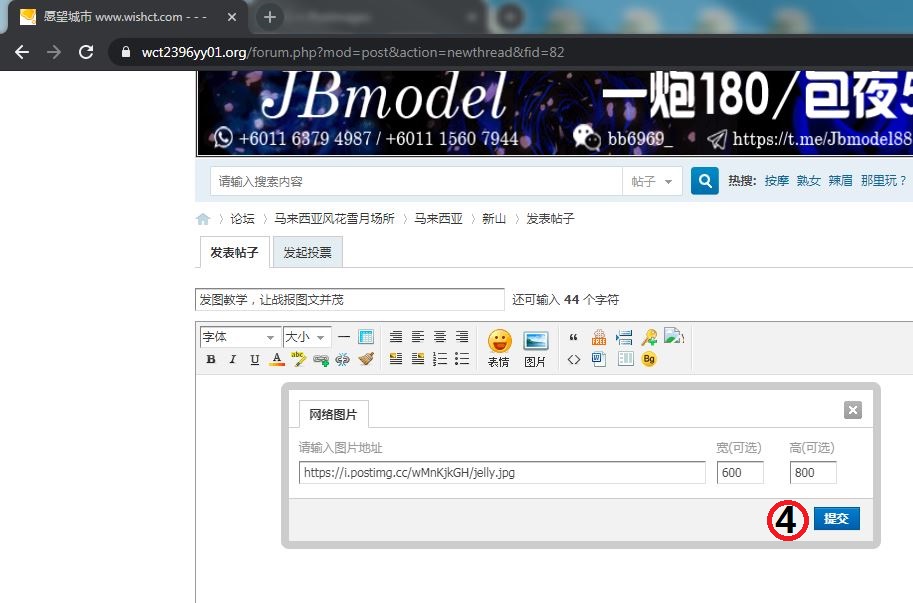Apply auto-justify paragraph alignment
The height and width of the screenshot is (603, 913).
(396, 337)
